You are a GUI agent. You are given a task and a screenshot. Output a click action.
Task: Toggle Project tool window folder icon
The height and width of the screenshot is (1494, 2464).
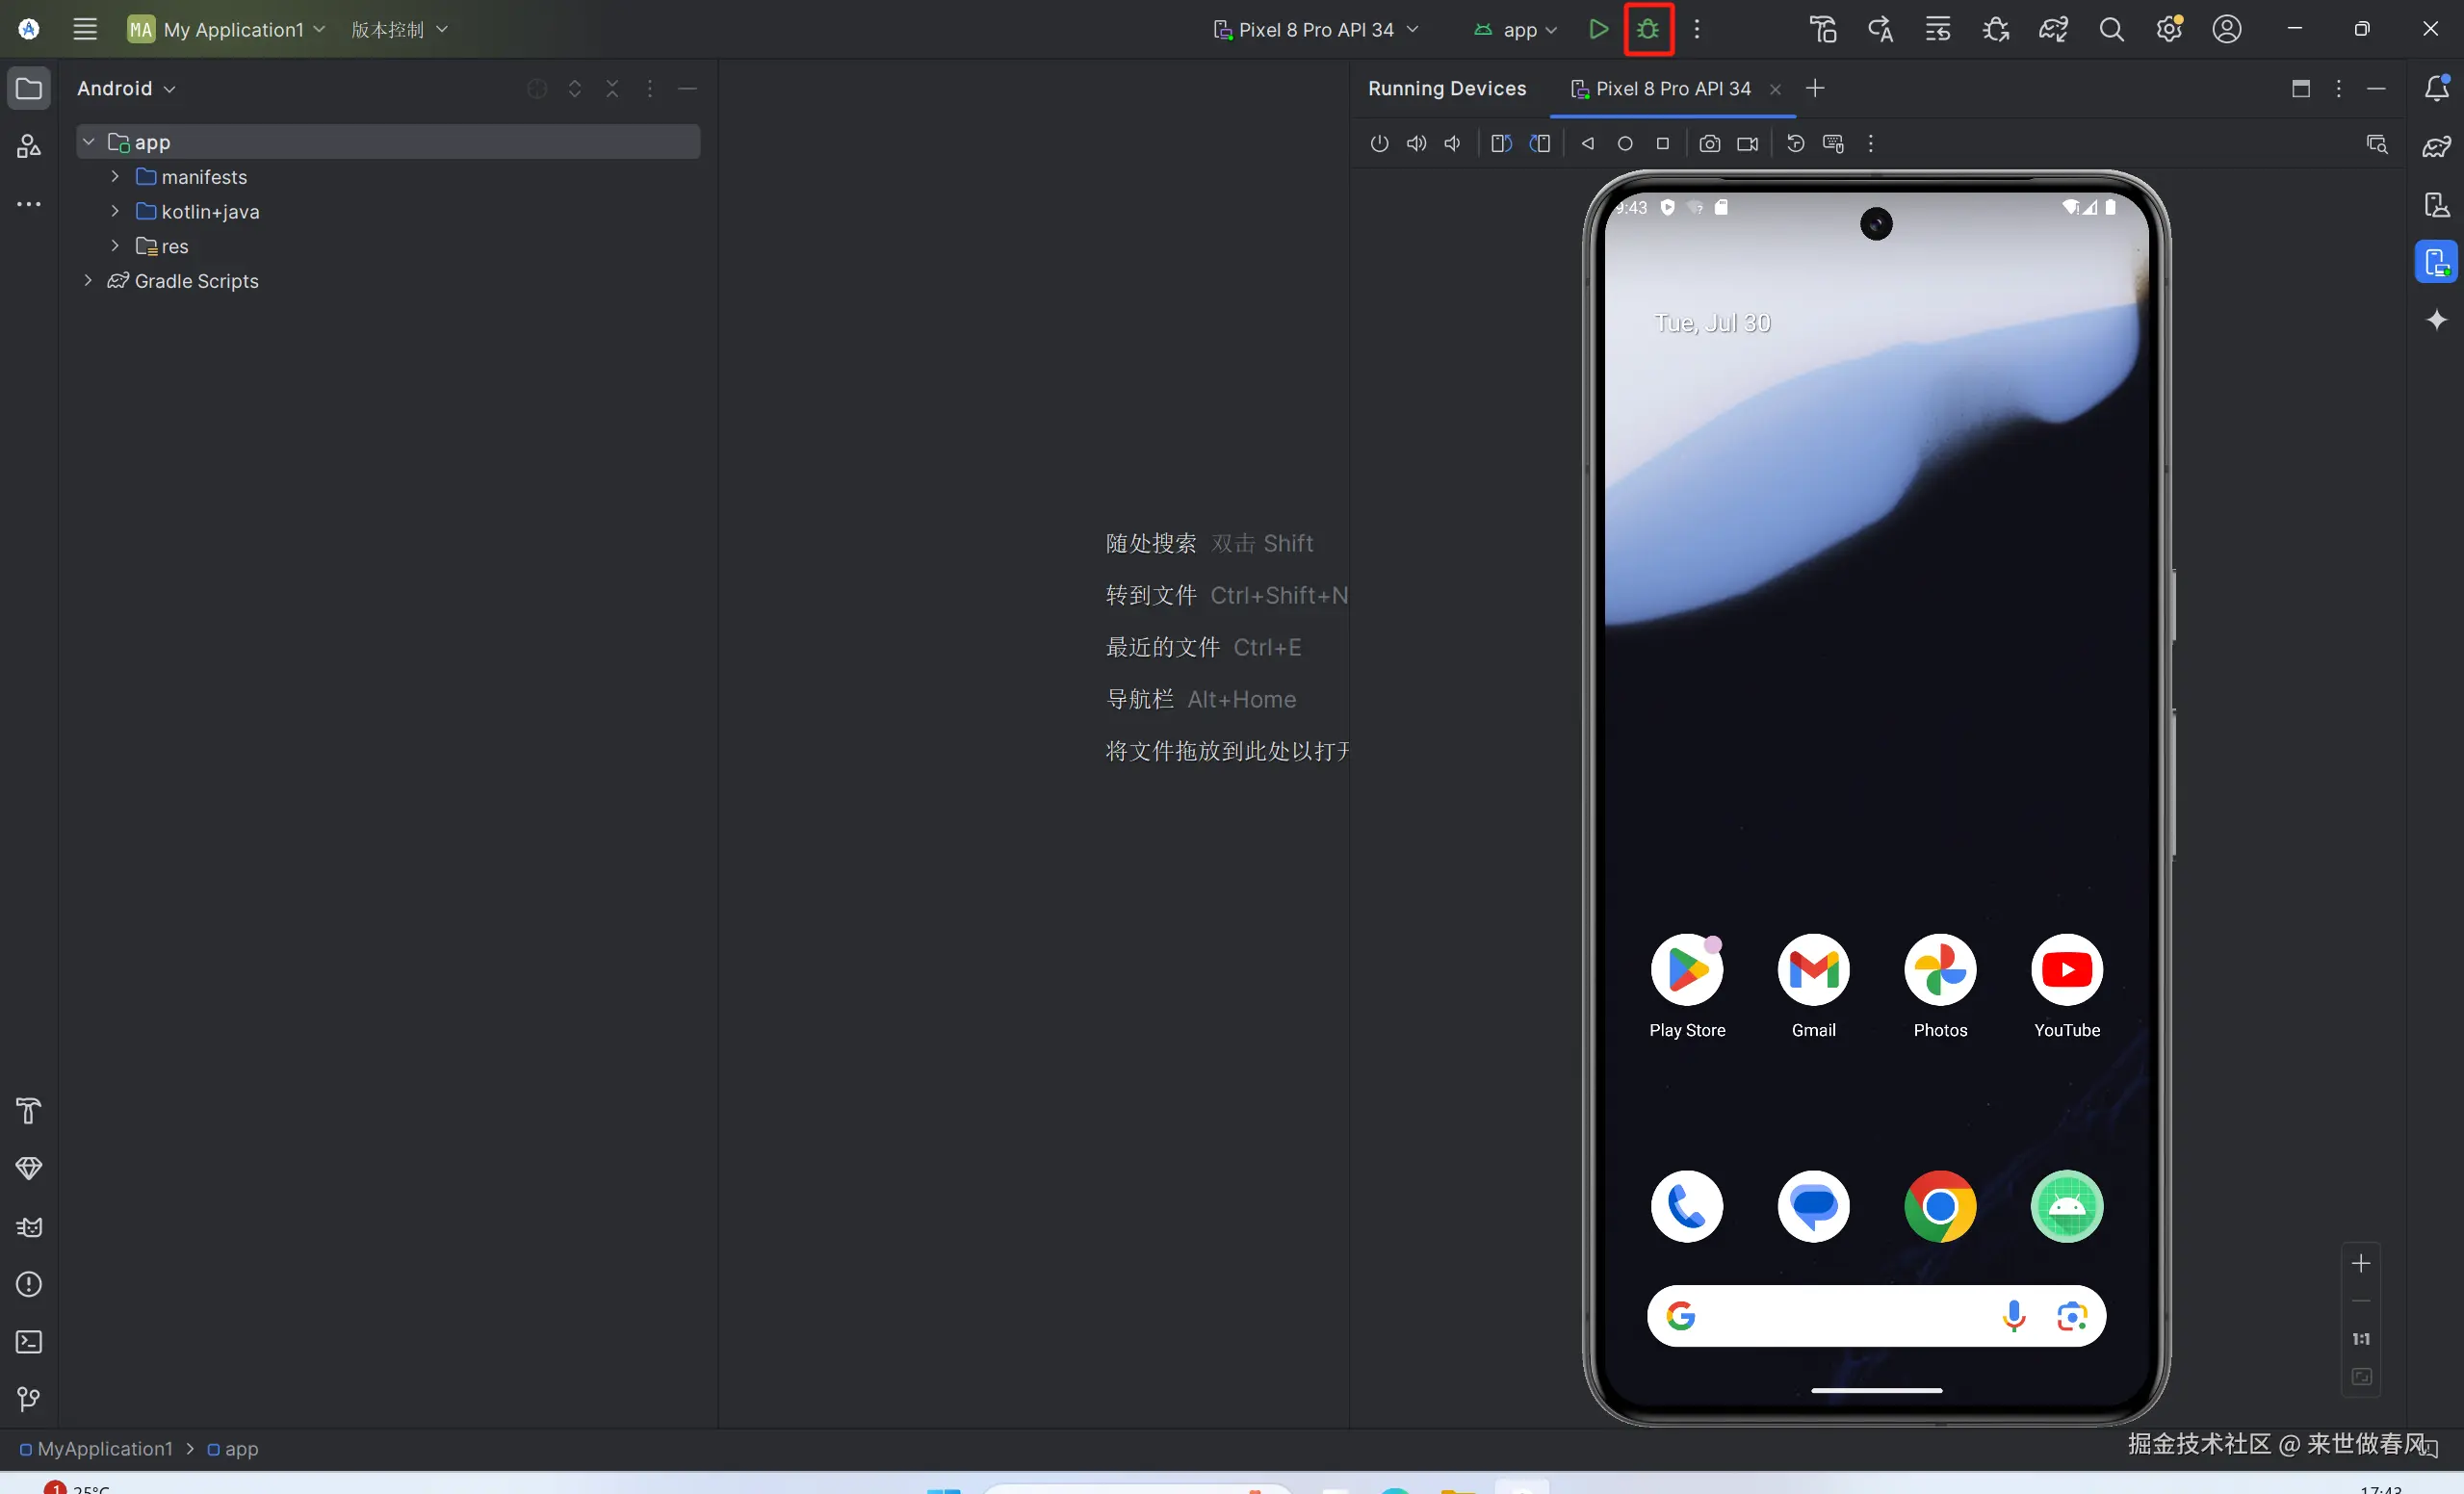[x=29, y=89]
